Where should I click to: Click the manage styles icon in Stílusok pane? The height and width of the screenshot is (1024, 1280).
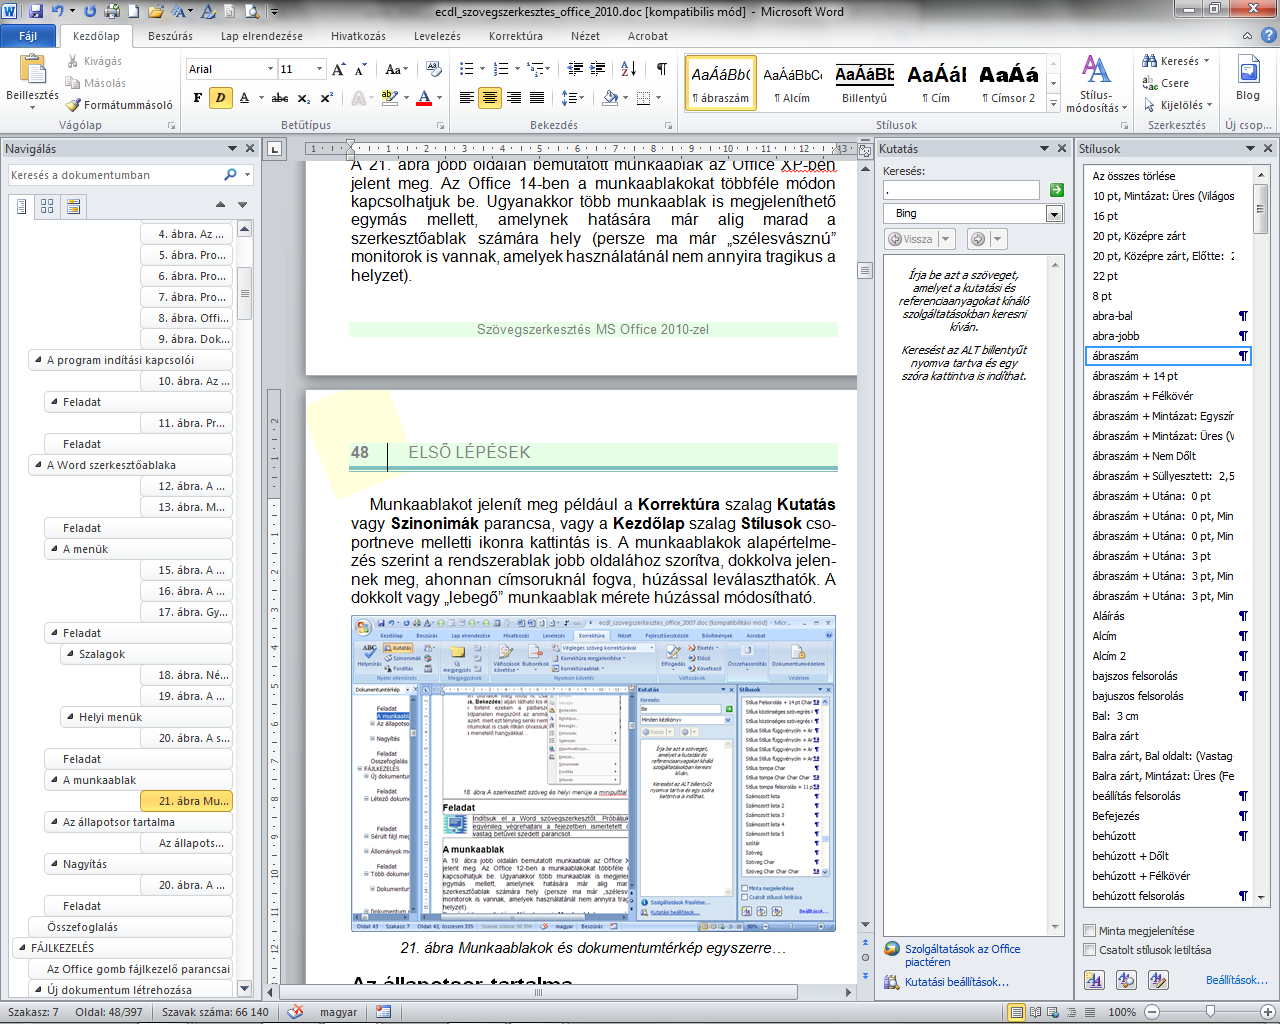click(1158, 980)
